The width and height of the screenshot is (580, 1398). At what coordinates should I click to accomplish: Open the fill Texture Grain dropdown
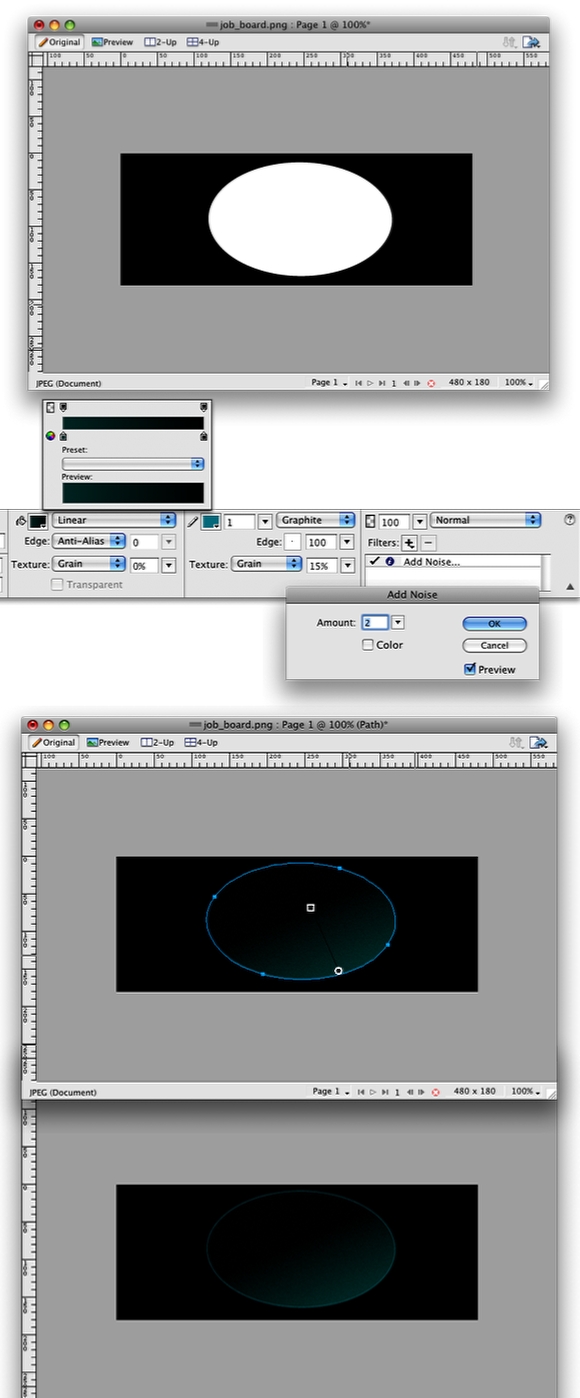tap(88, 564)
